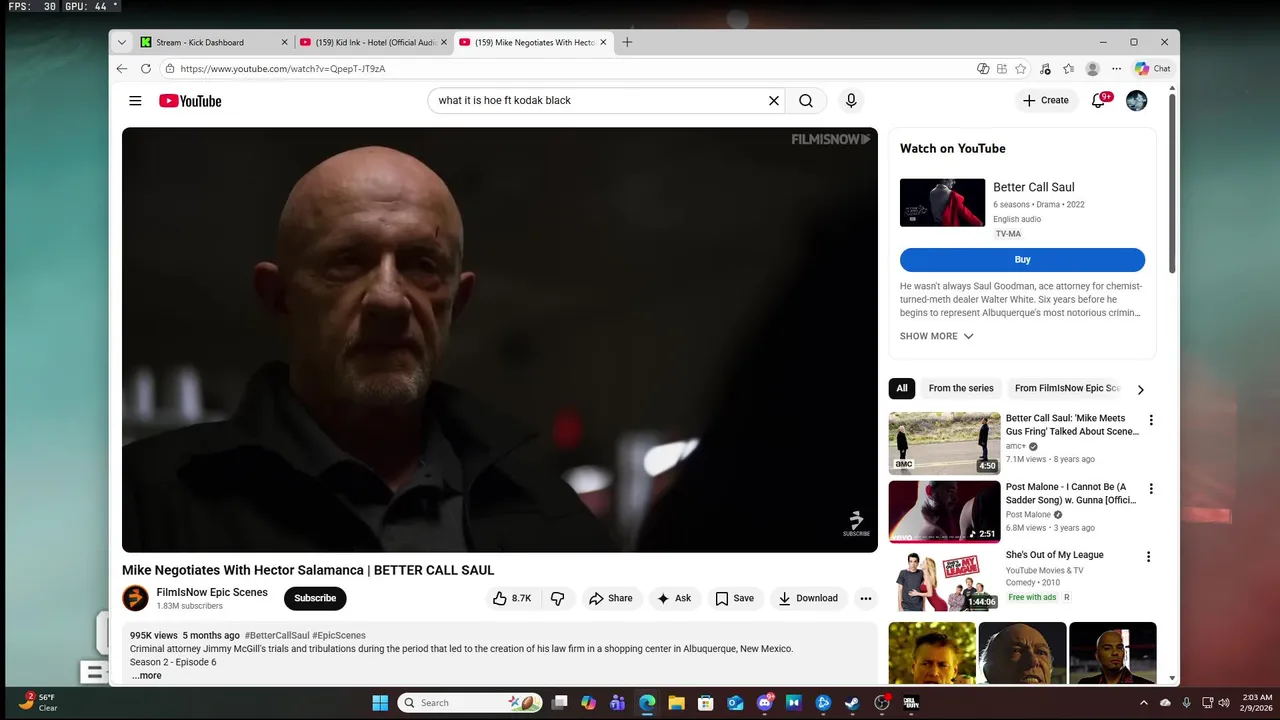Viewport: 1280px width, 720px height.
Task: Select the From FilmIsNow Epic Scenes chip
Action: pos(1068,388)
